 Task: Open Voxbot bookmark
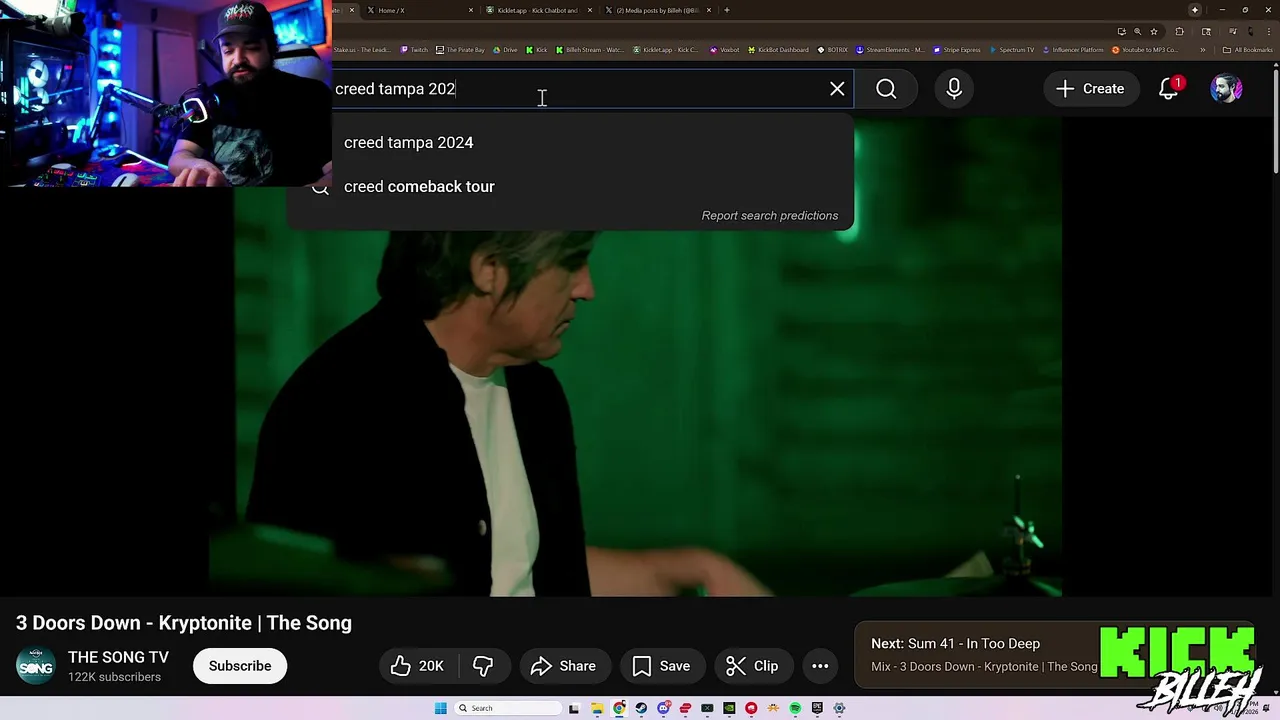pos(725,50)
